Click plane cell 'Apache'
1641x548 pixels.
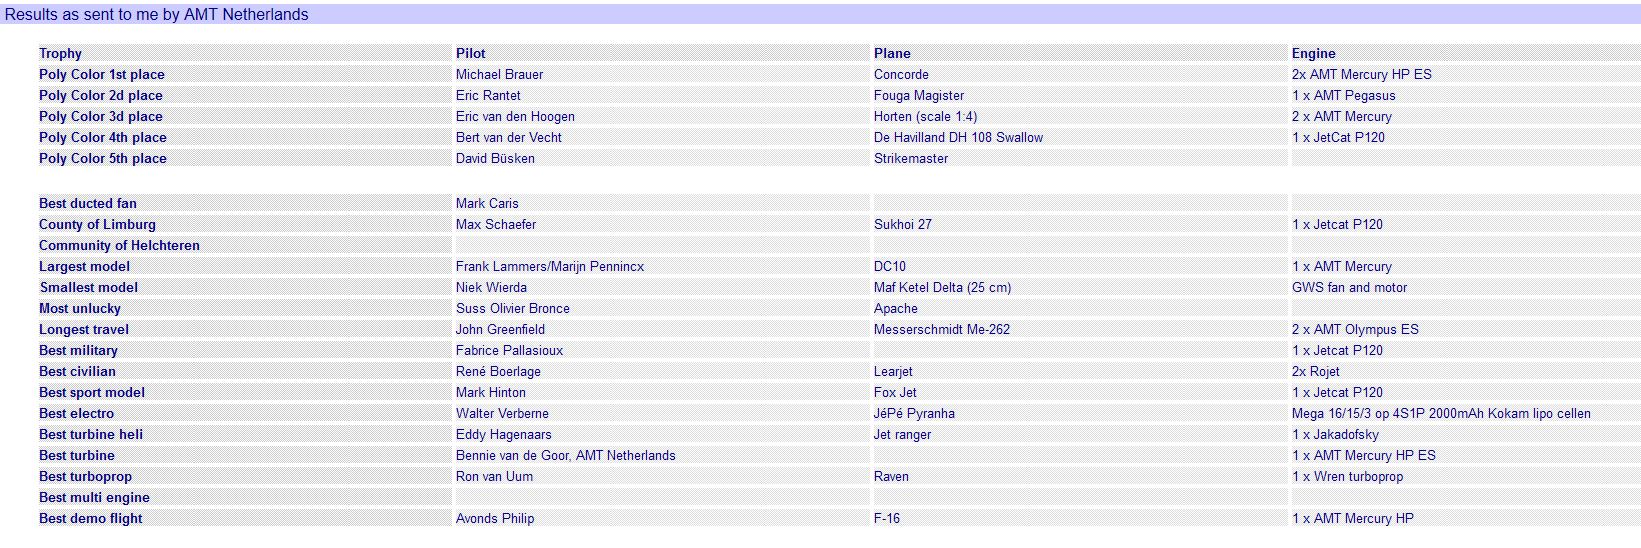point(896,308)
